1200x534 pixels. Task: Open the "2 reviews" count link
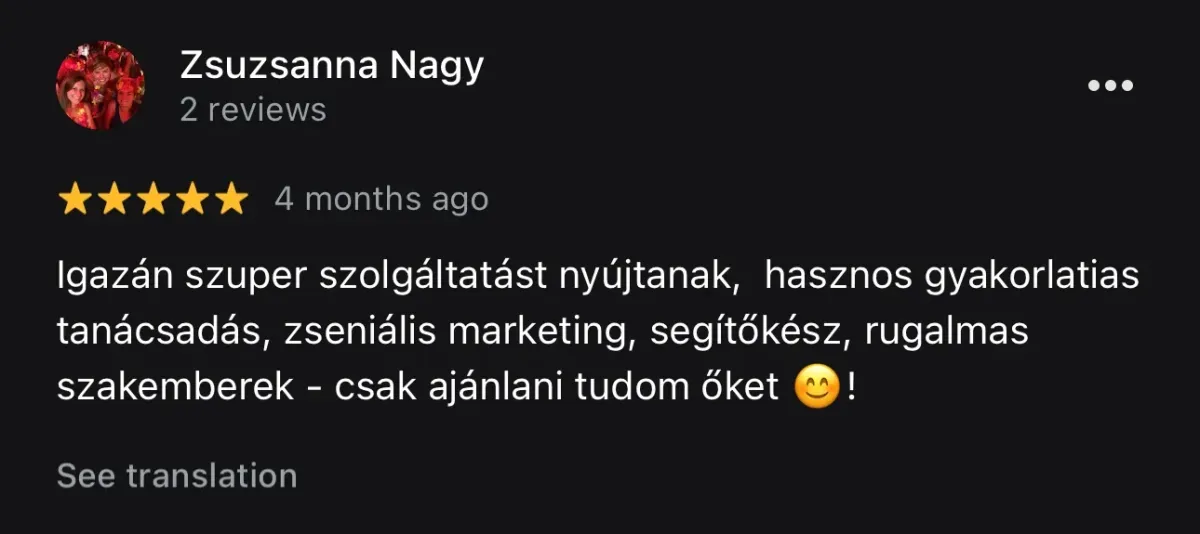point(253,109)
